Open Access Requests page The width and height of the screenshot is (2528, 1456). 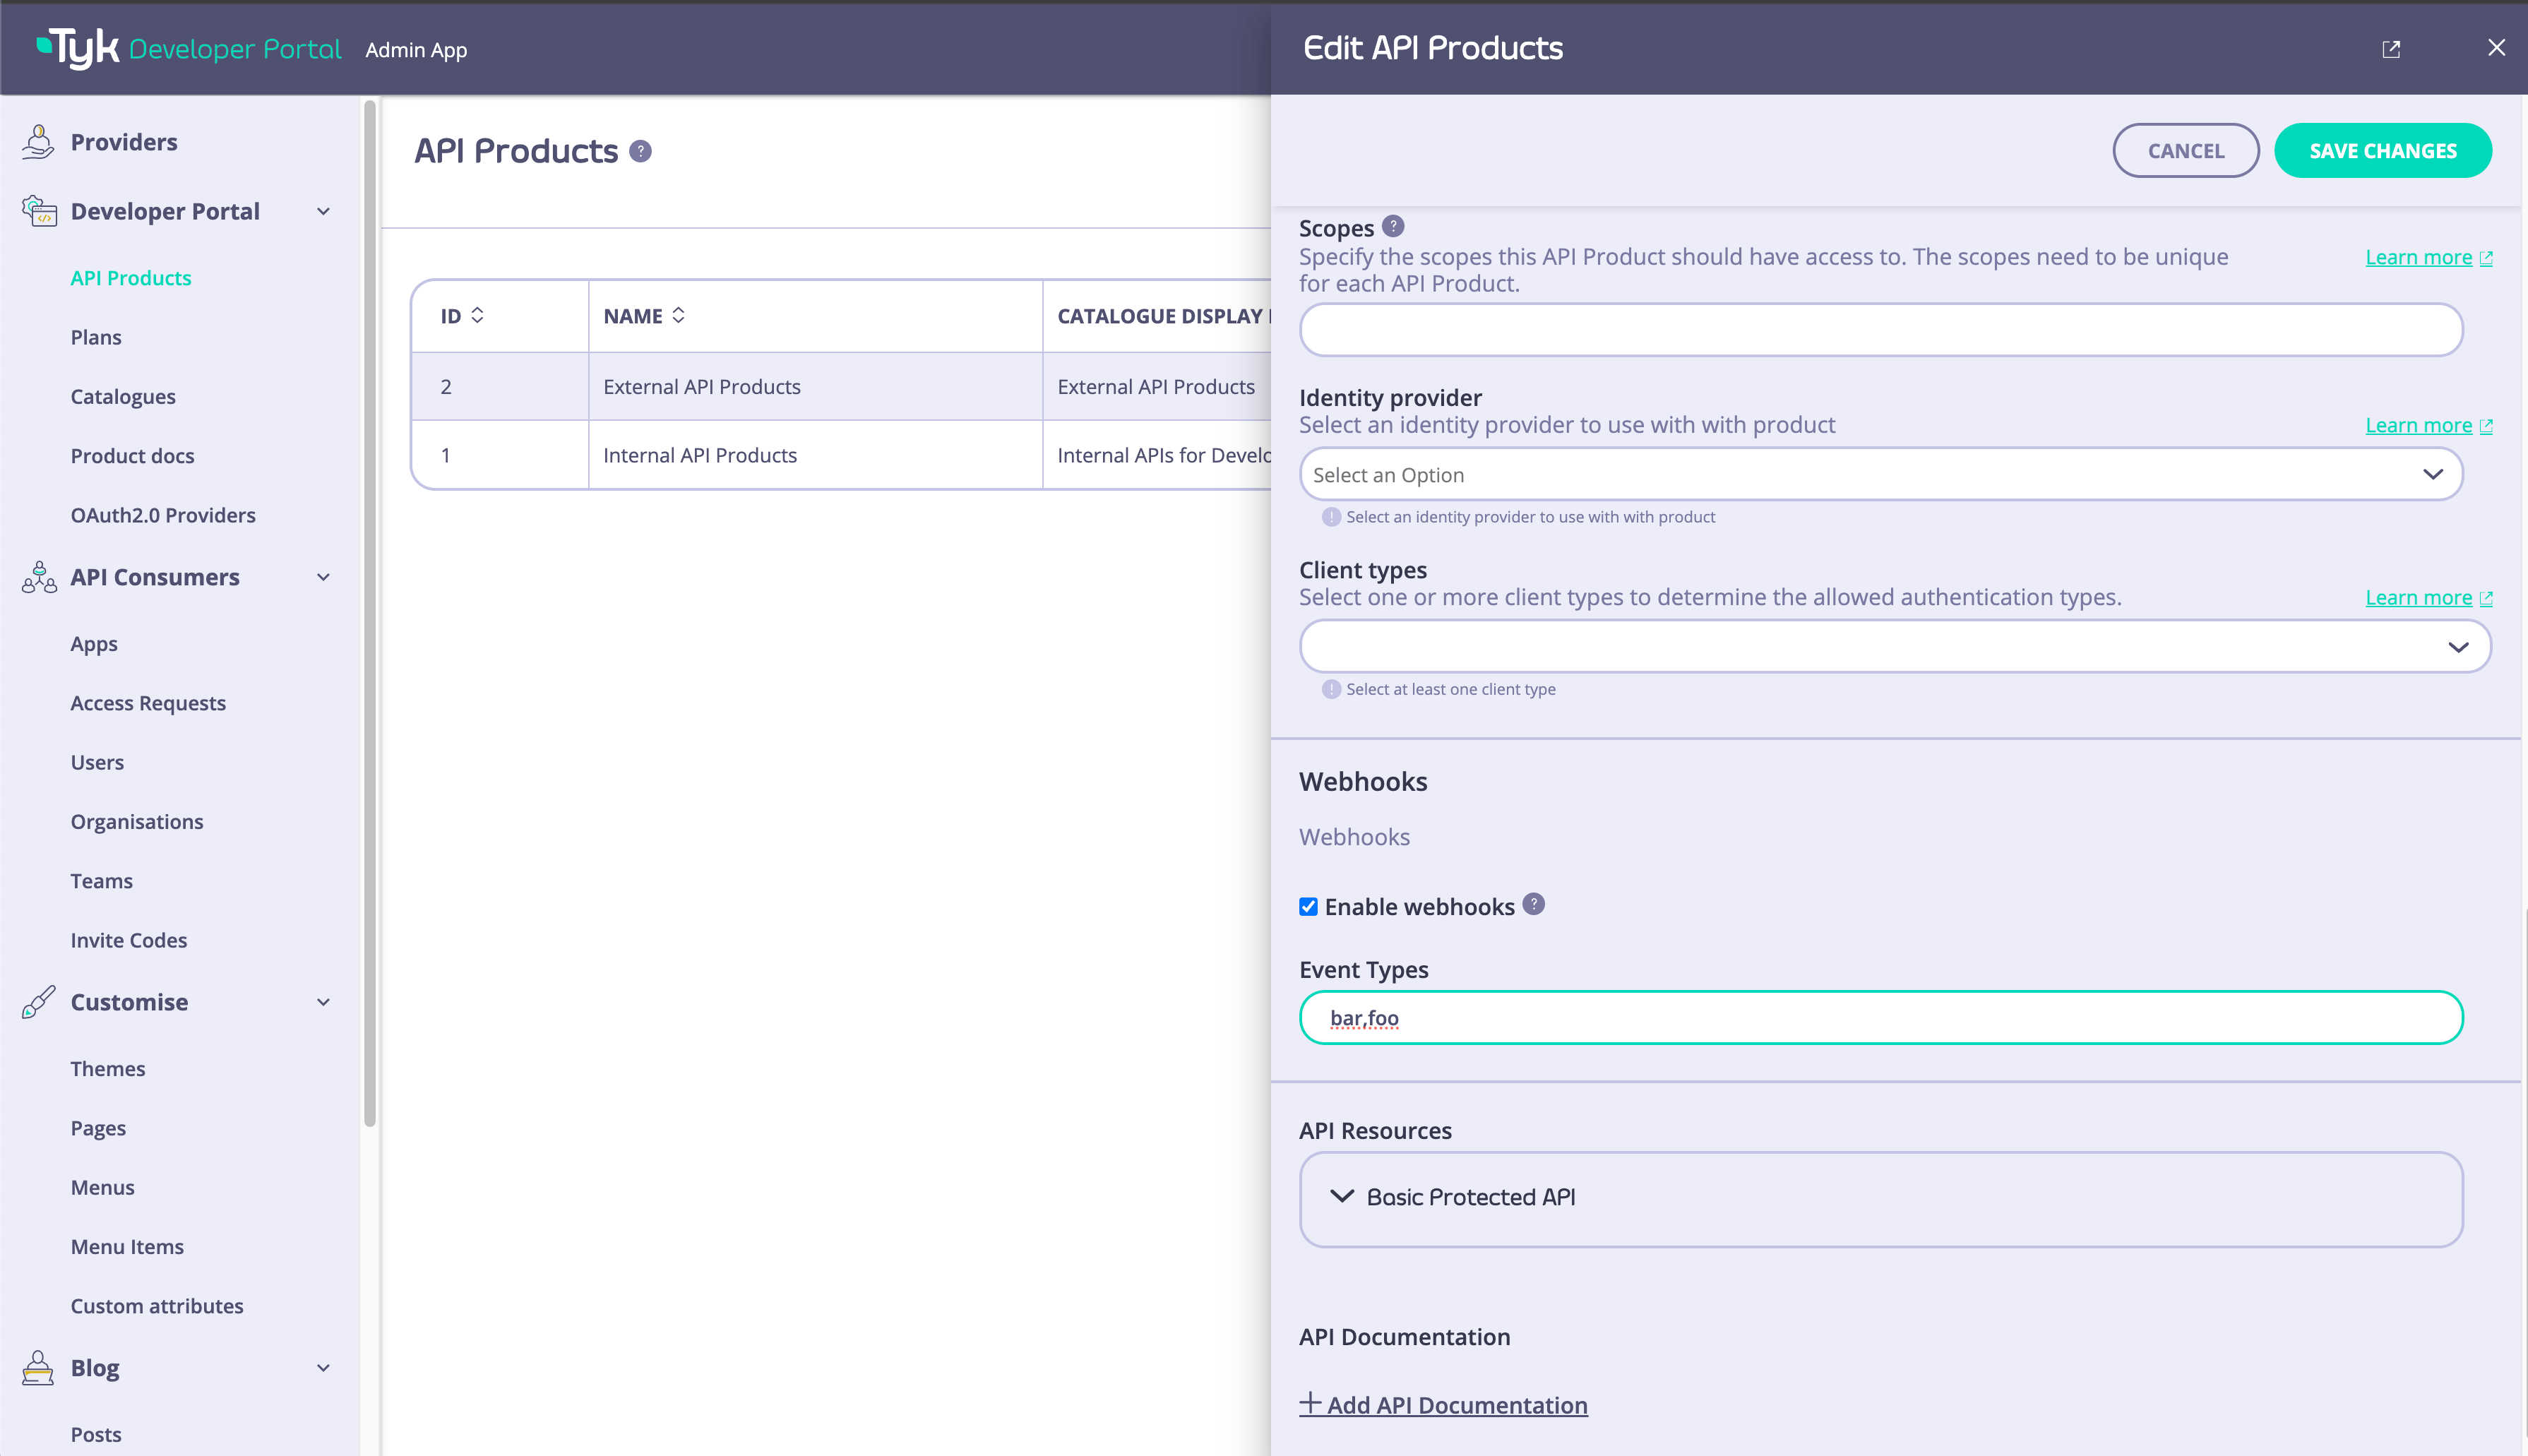tap(148, 703)
